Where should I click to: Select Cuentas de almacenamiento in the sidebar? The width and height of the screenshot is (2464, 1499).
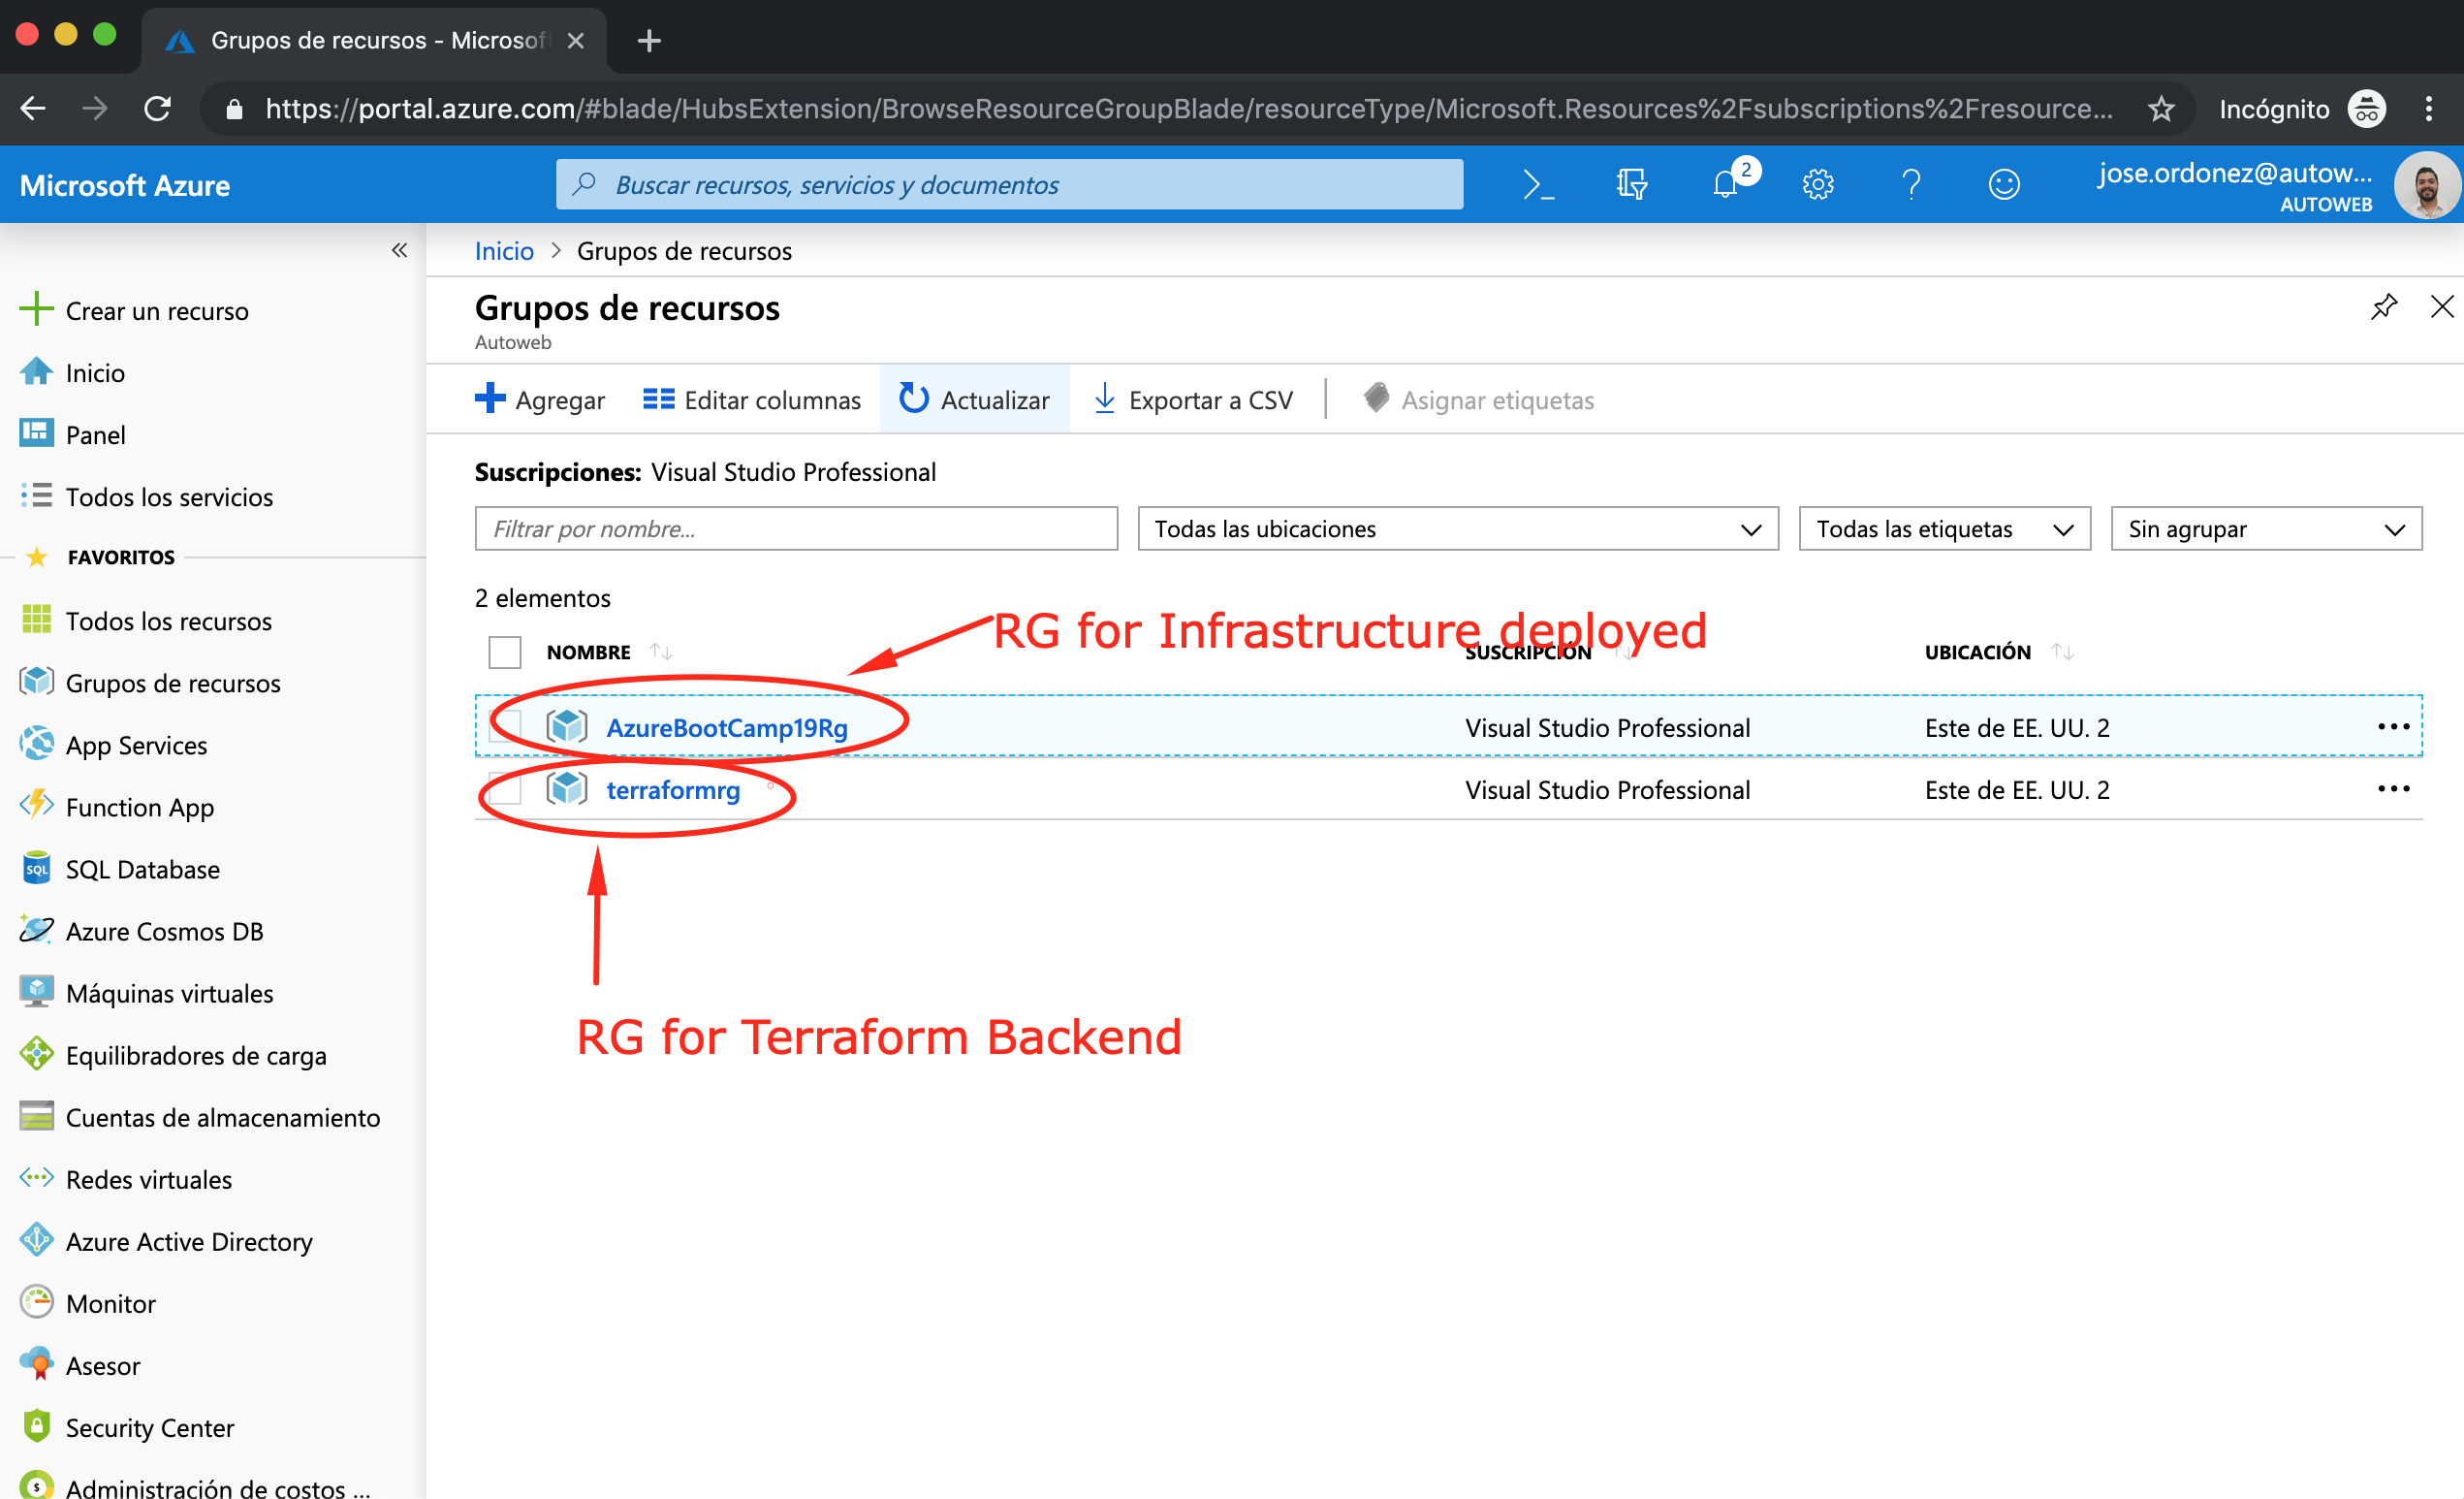pos(222,1117)
